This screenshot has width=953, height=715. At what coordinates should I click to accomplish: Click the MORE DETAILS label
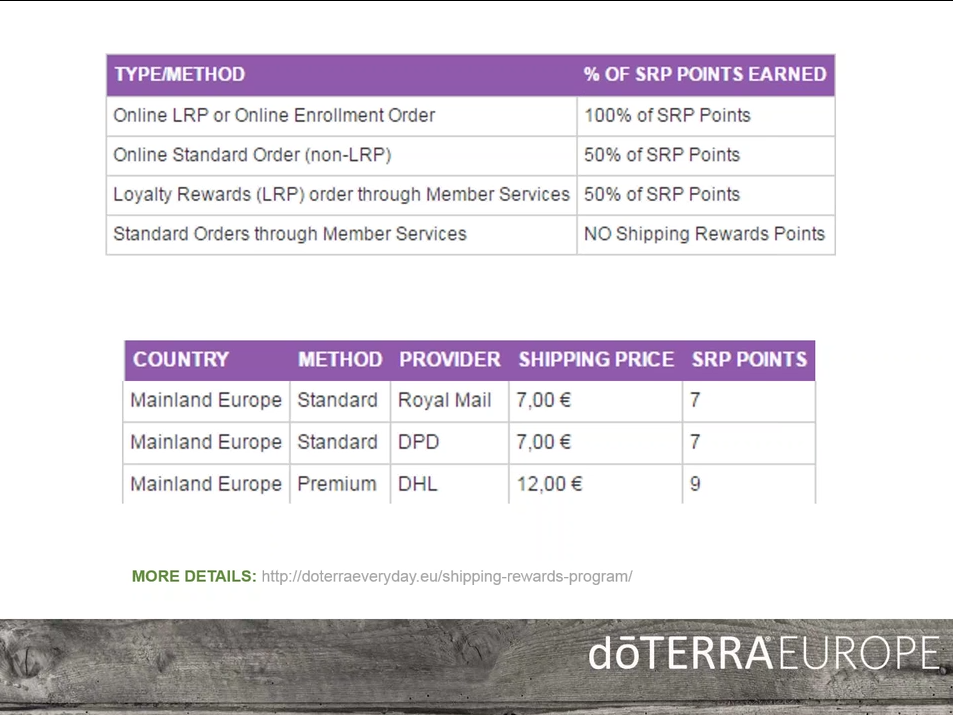pyautogui.click(x=194, y=576)
